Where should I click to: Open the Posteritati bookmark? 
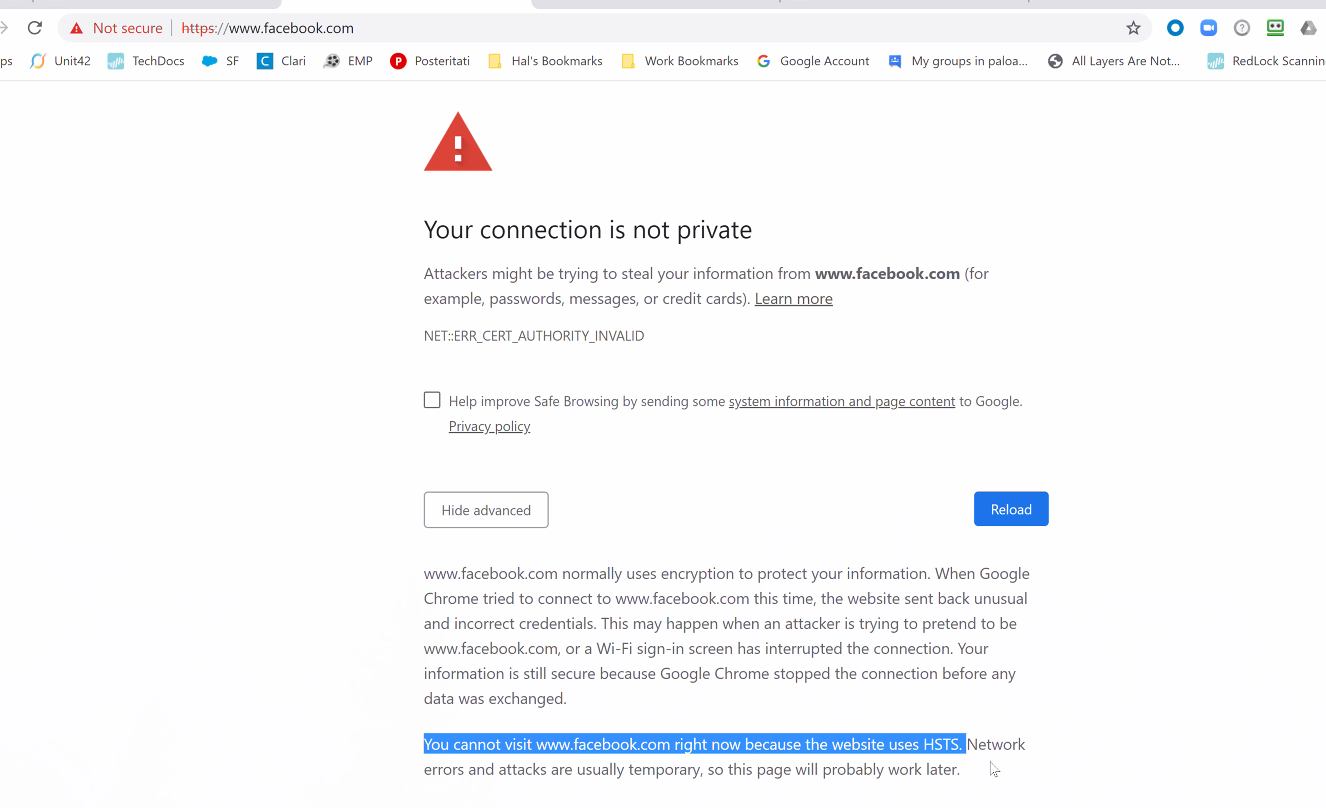tap(430, 61)
